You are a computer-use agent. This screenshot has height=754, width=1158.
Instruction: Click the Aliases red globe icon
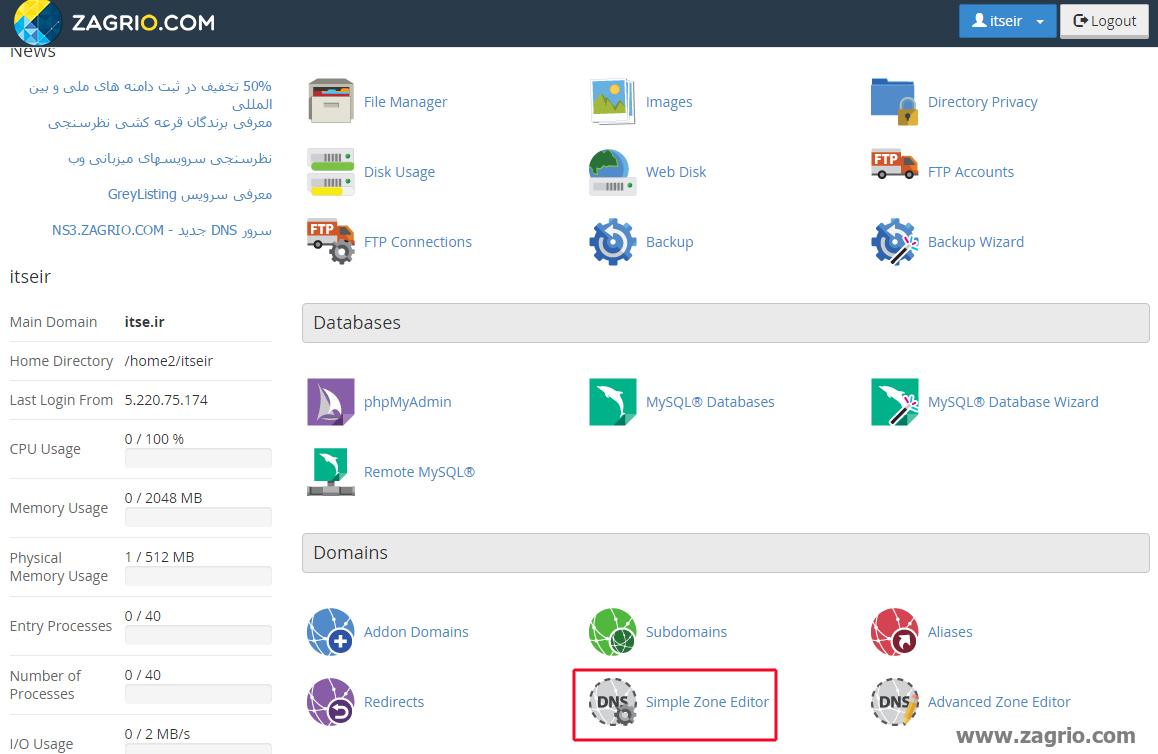coord(894,631)
